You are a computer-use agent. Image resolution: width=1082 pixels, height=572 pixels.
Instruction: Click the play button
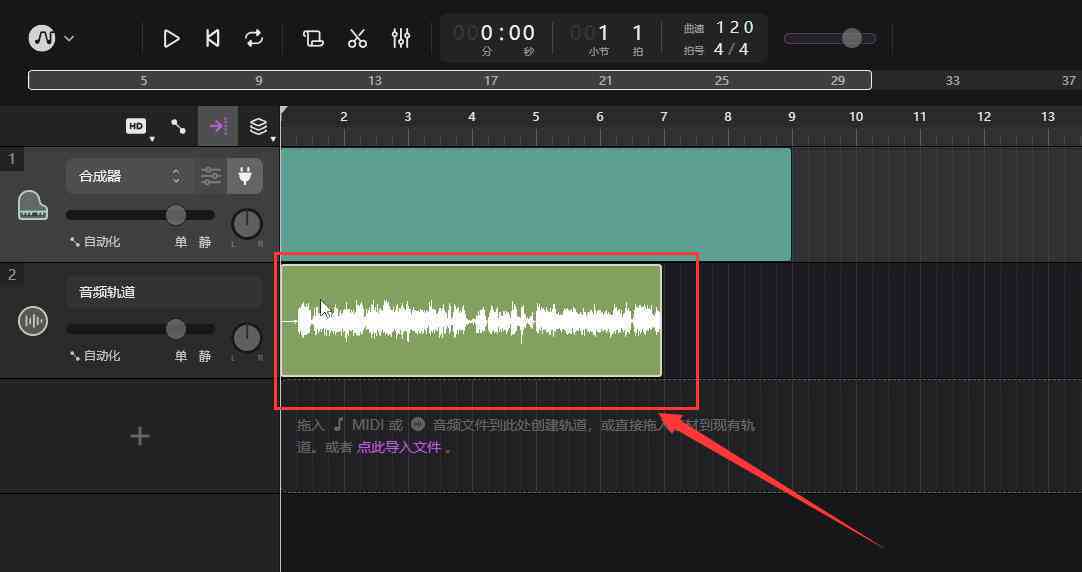[171, 39]
